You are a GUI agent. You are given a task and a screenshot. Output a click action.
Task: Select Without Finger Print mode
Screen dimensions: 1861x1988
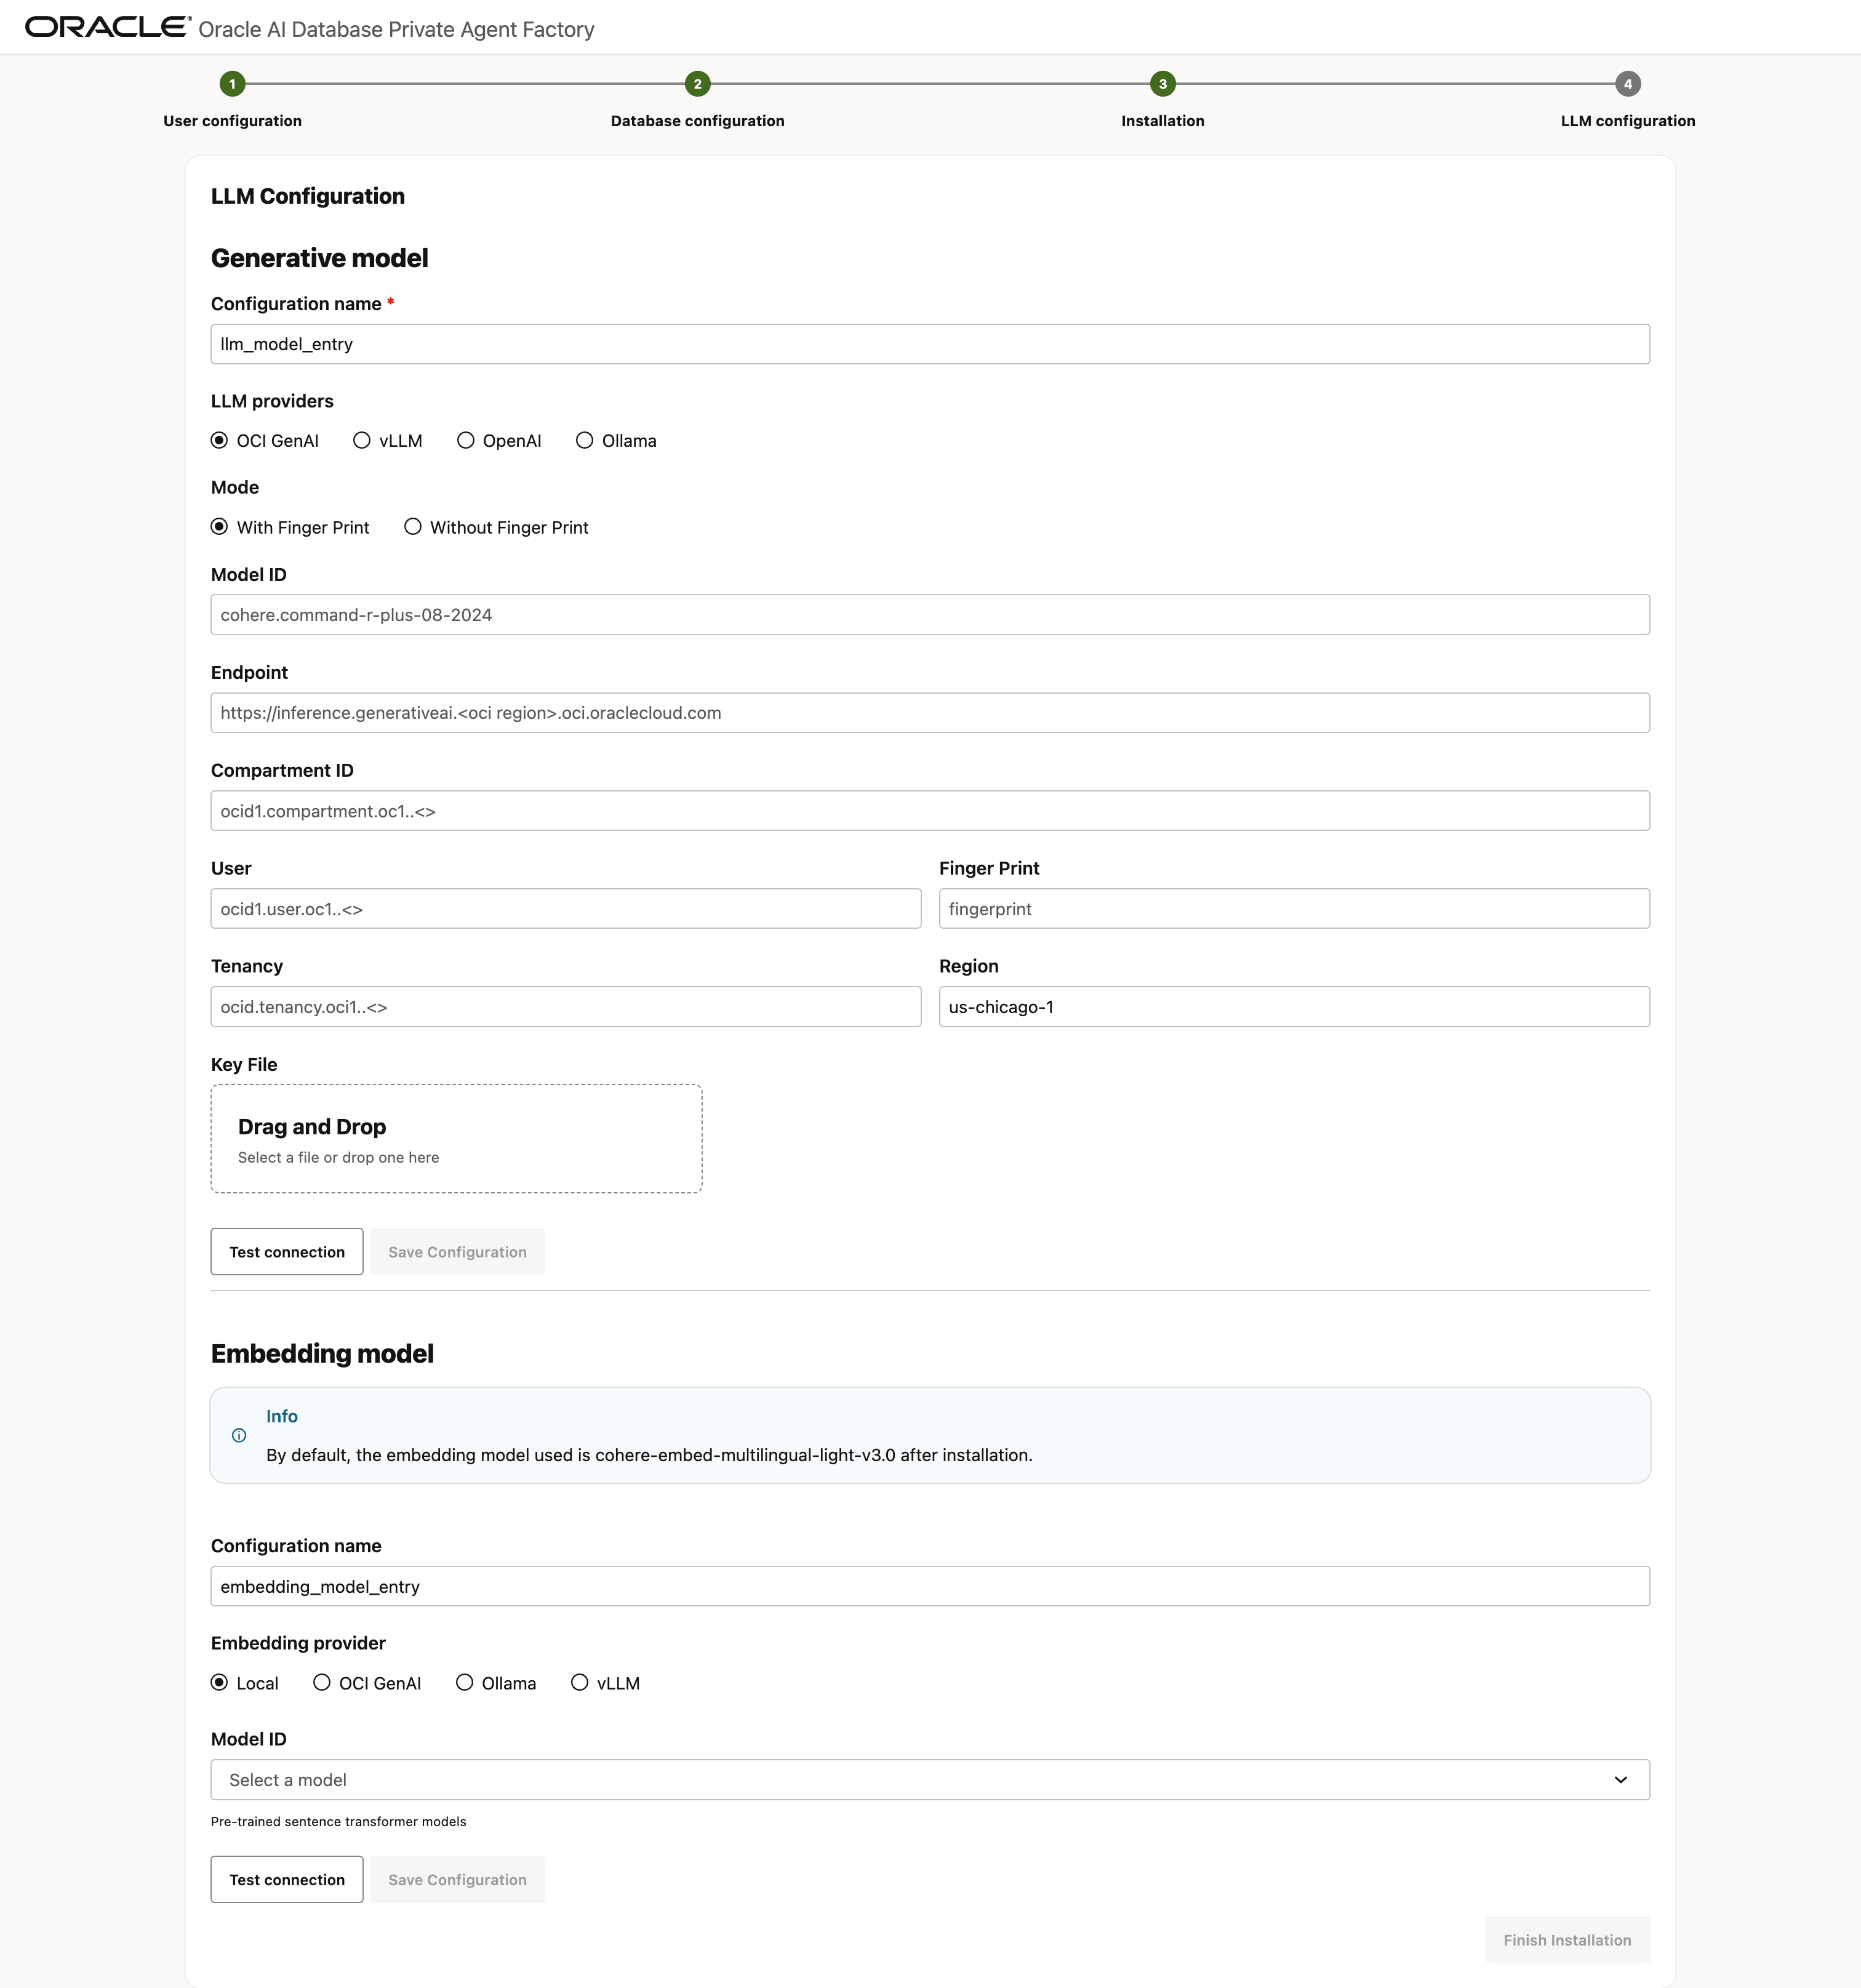coord(413,527)
